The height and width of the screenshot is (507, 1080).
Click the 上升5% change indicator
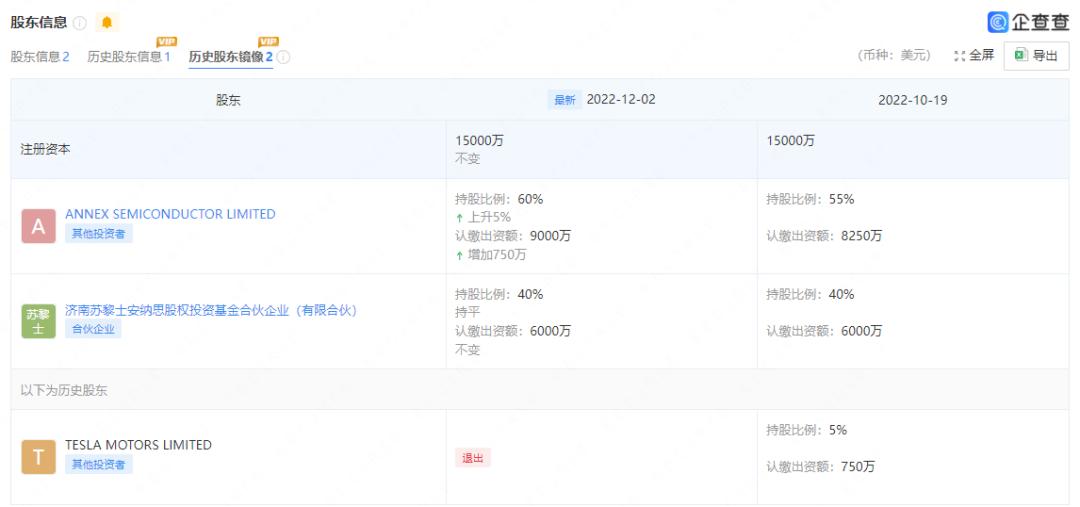pyautogui.click(x=484, y=218)
